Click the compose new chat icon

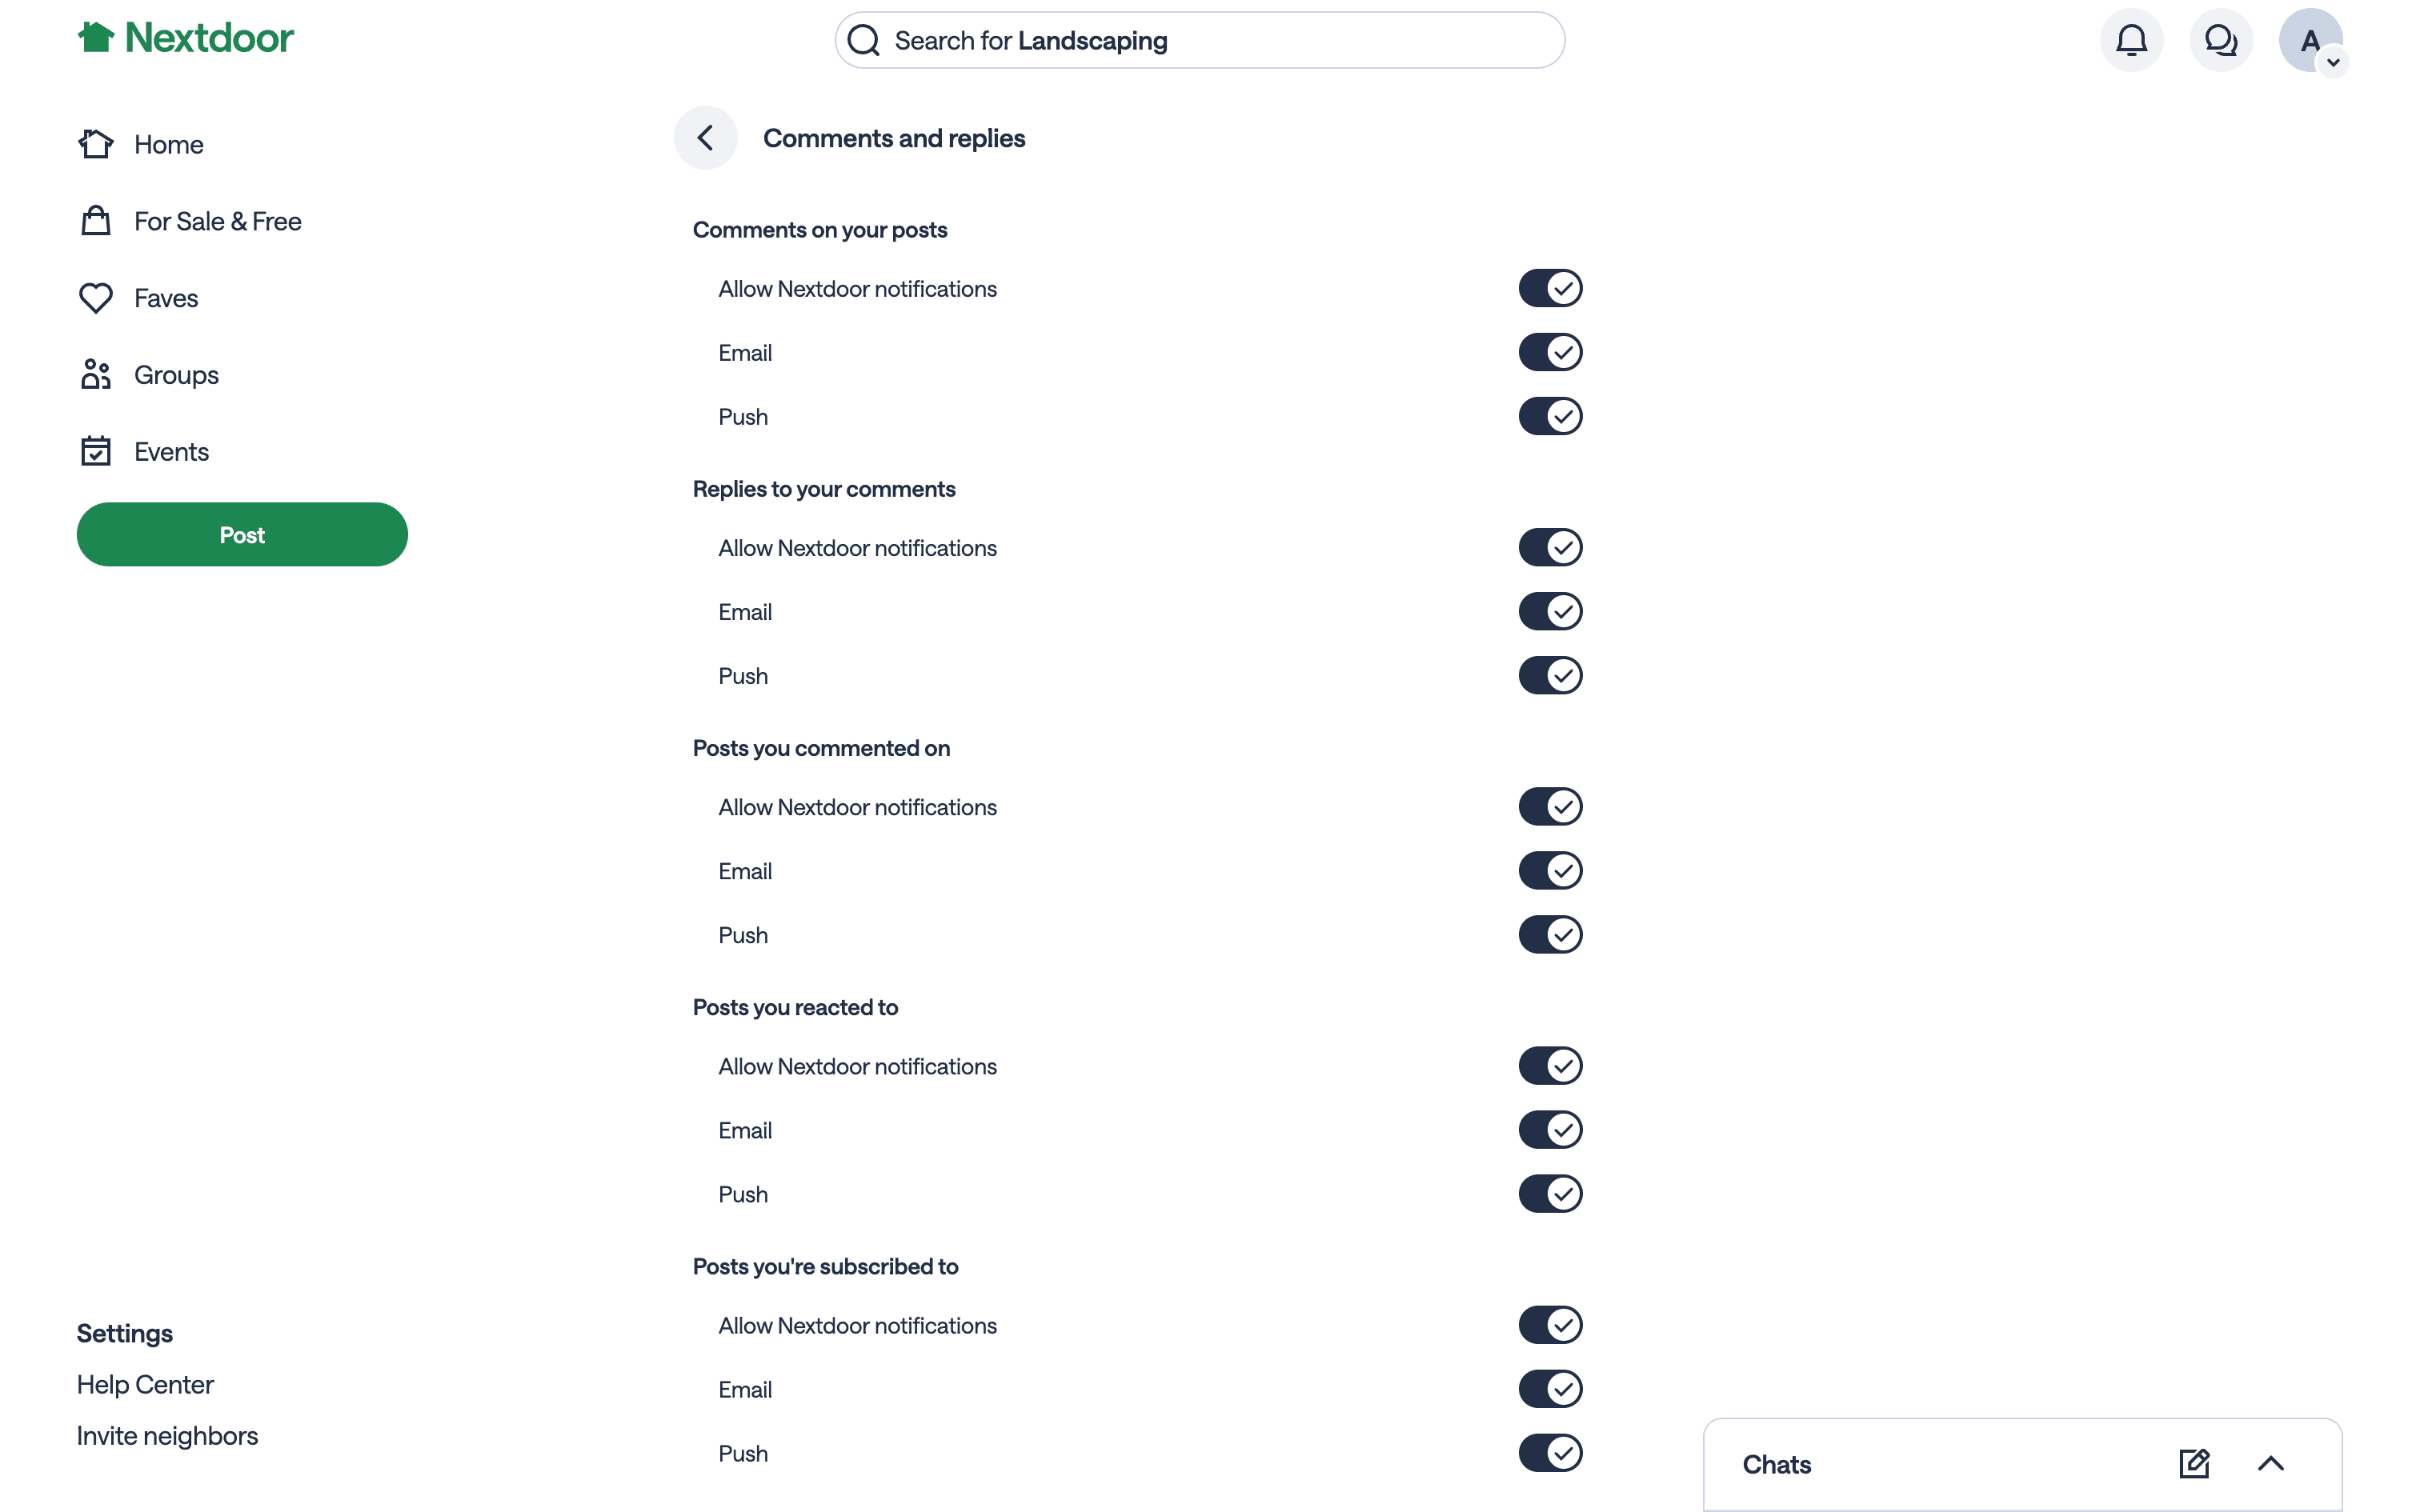pyautogui.click(x=2194, y=1464)
